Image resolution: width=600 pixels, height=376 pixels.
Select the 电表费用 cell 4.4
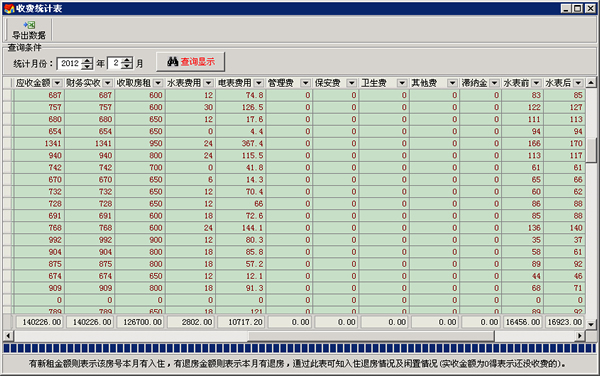tap(241, 132)
